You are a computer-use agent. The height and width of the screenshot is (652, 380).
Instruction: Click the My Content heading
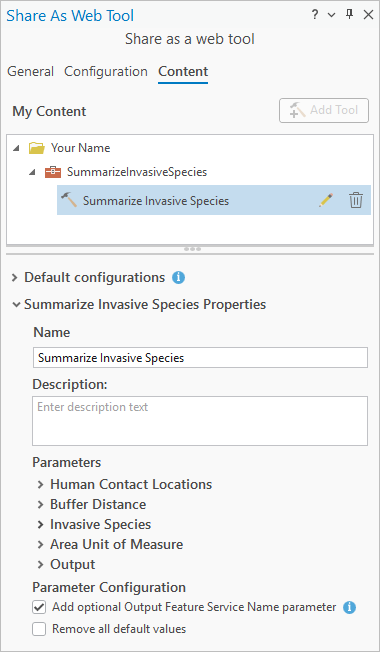click(49, 111)
